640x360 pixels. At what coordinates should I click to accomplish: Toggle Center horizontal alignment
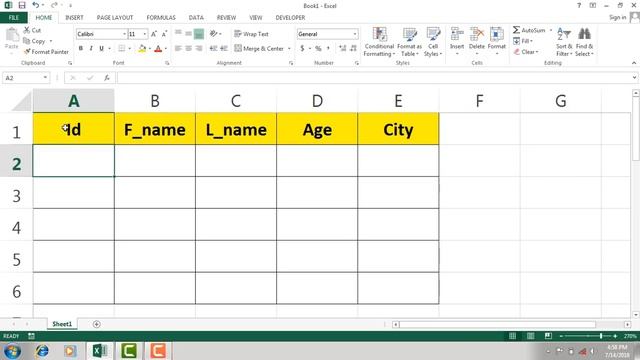(189, 48)
